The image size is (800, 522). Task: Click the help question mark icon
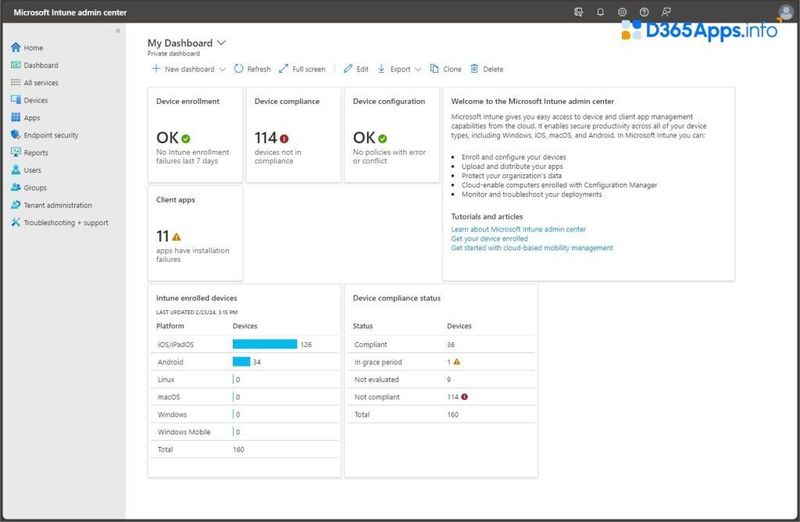pos(644,12)
